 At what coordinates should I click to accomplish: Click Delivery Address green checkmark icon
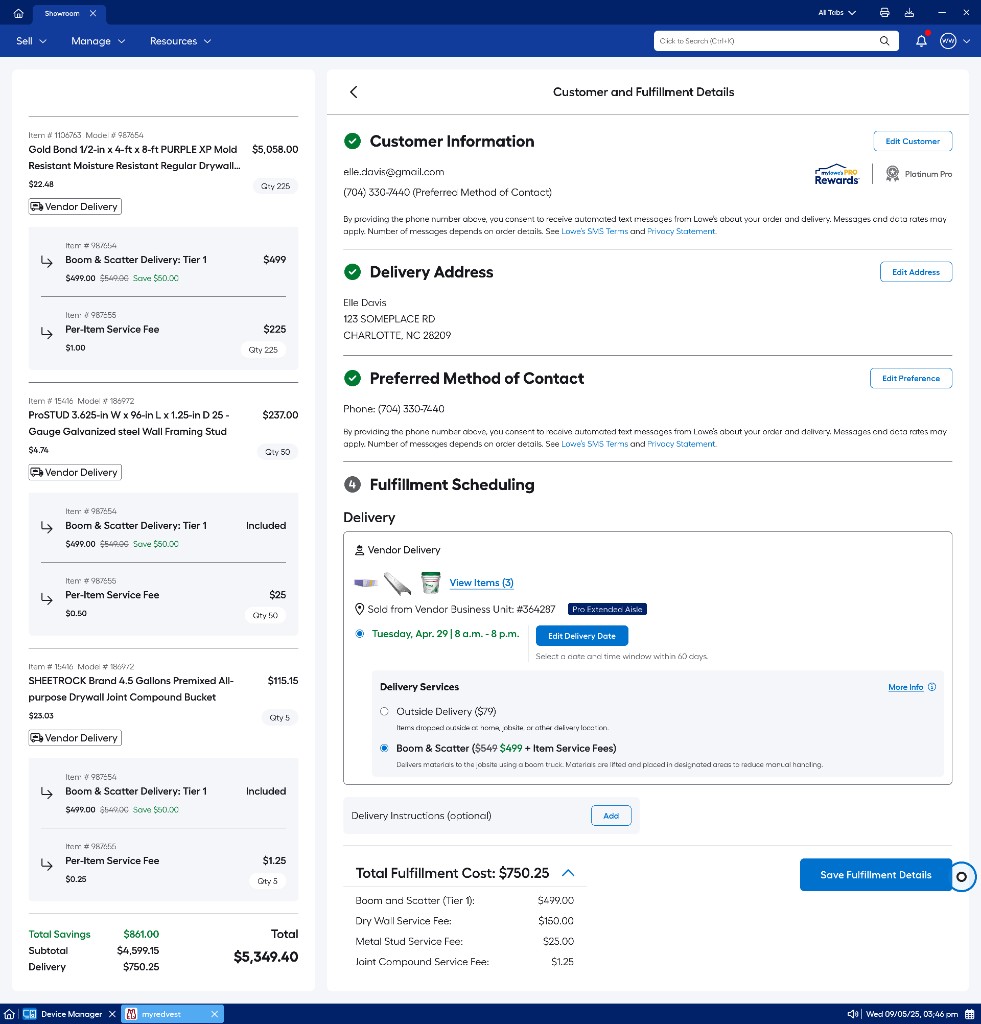352,272
